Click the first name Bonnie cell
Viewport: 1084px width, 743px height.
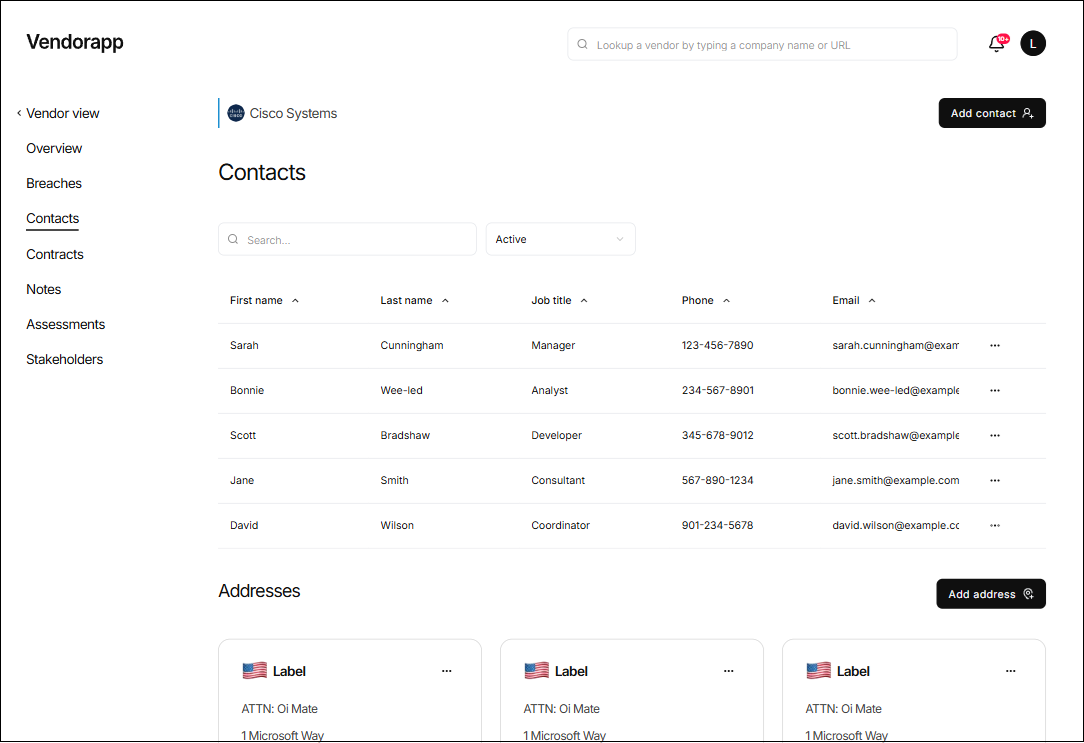point(247,391)
